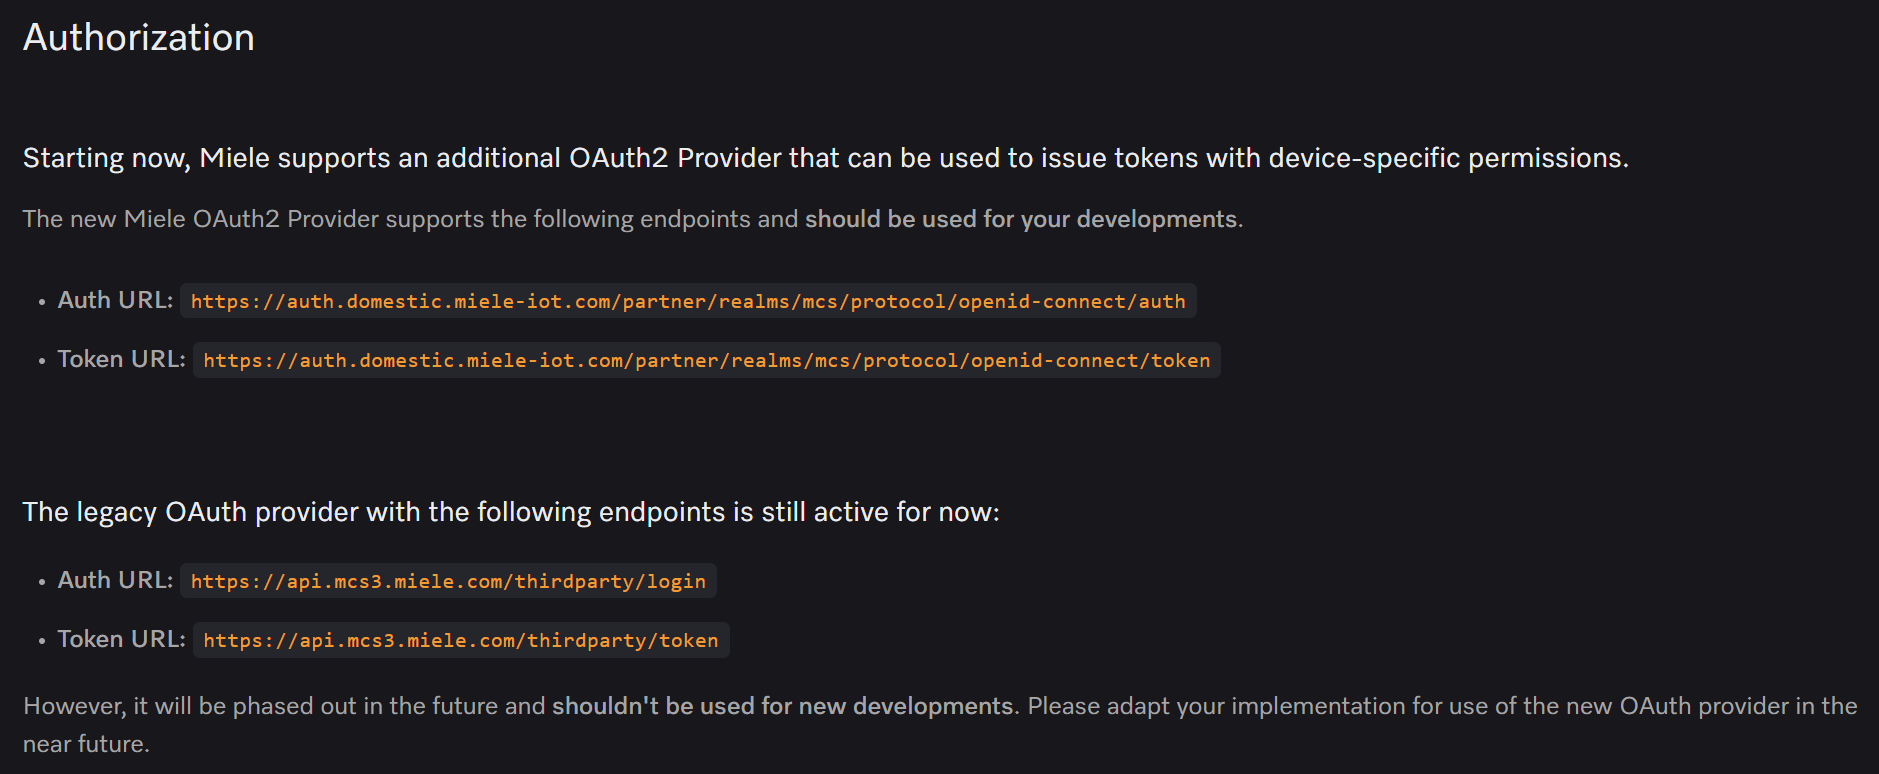This screenshot has height=774, width=1879.
Task: Select the legacy 'Token URL:' label
Action: pyautogui.click(x=122, y=639)
